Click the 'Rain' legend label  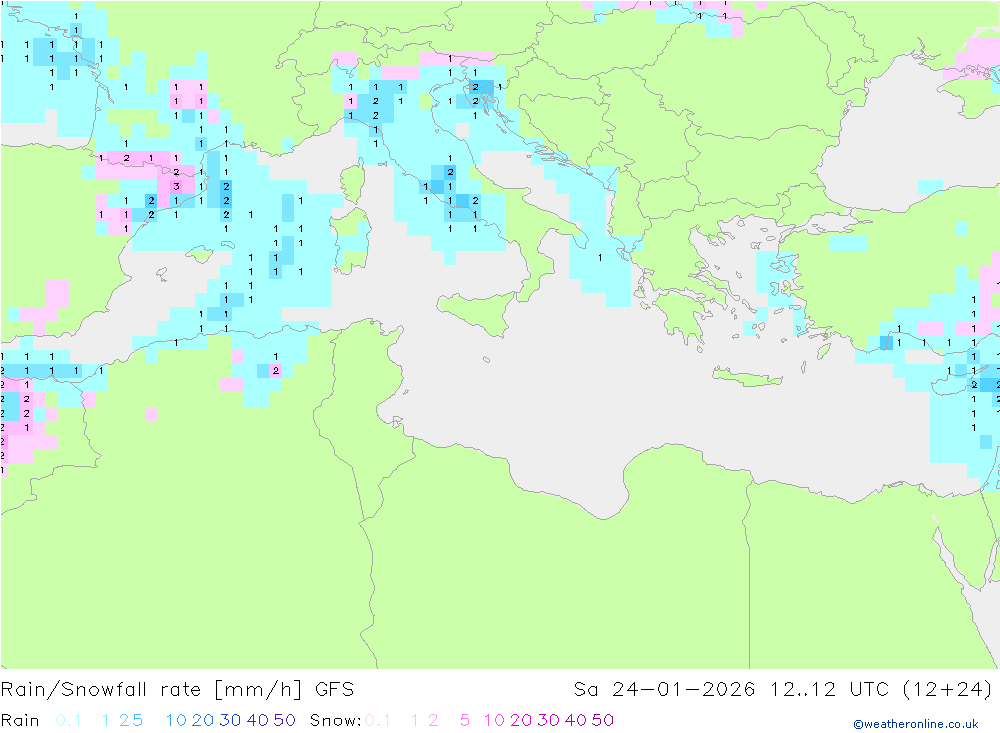(x=20, y=720)
